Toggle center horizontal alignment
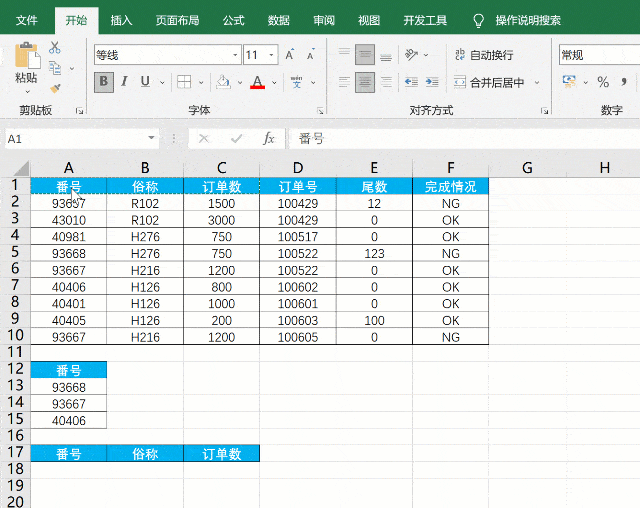Image resolution: width=640 pixels, height=508 pixels. (x=365, y=82)
